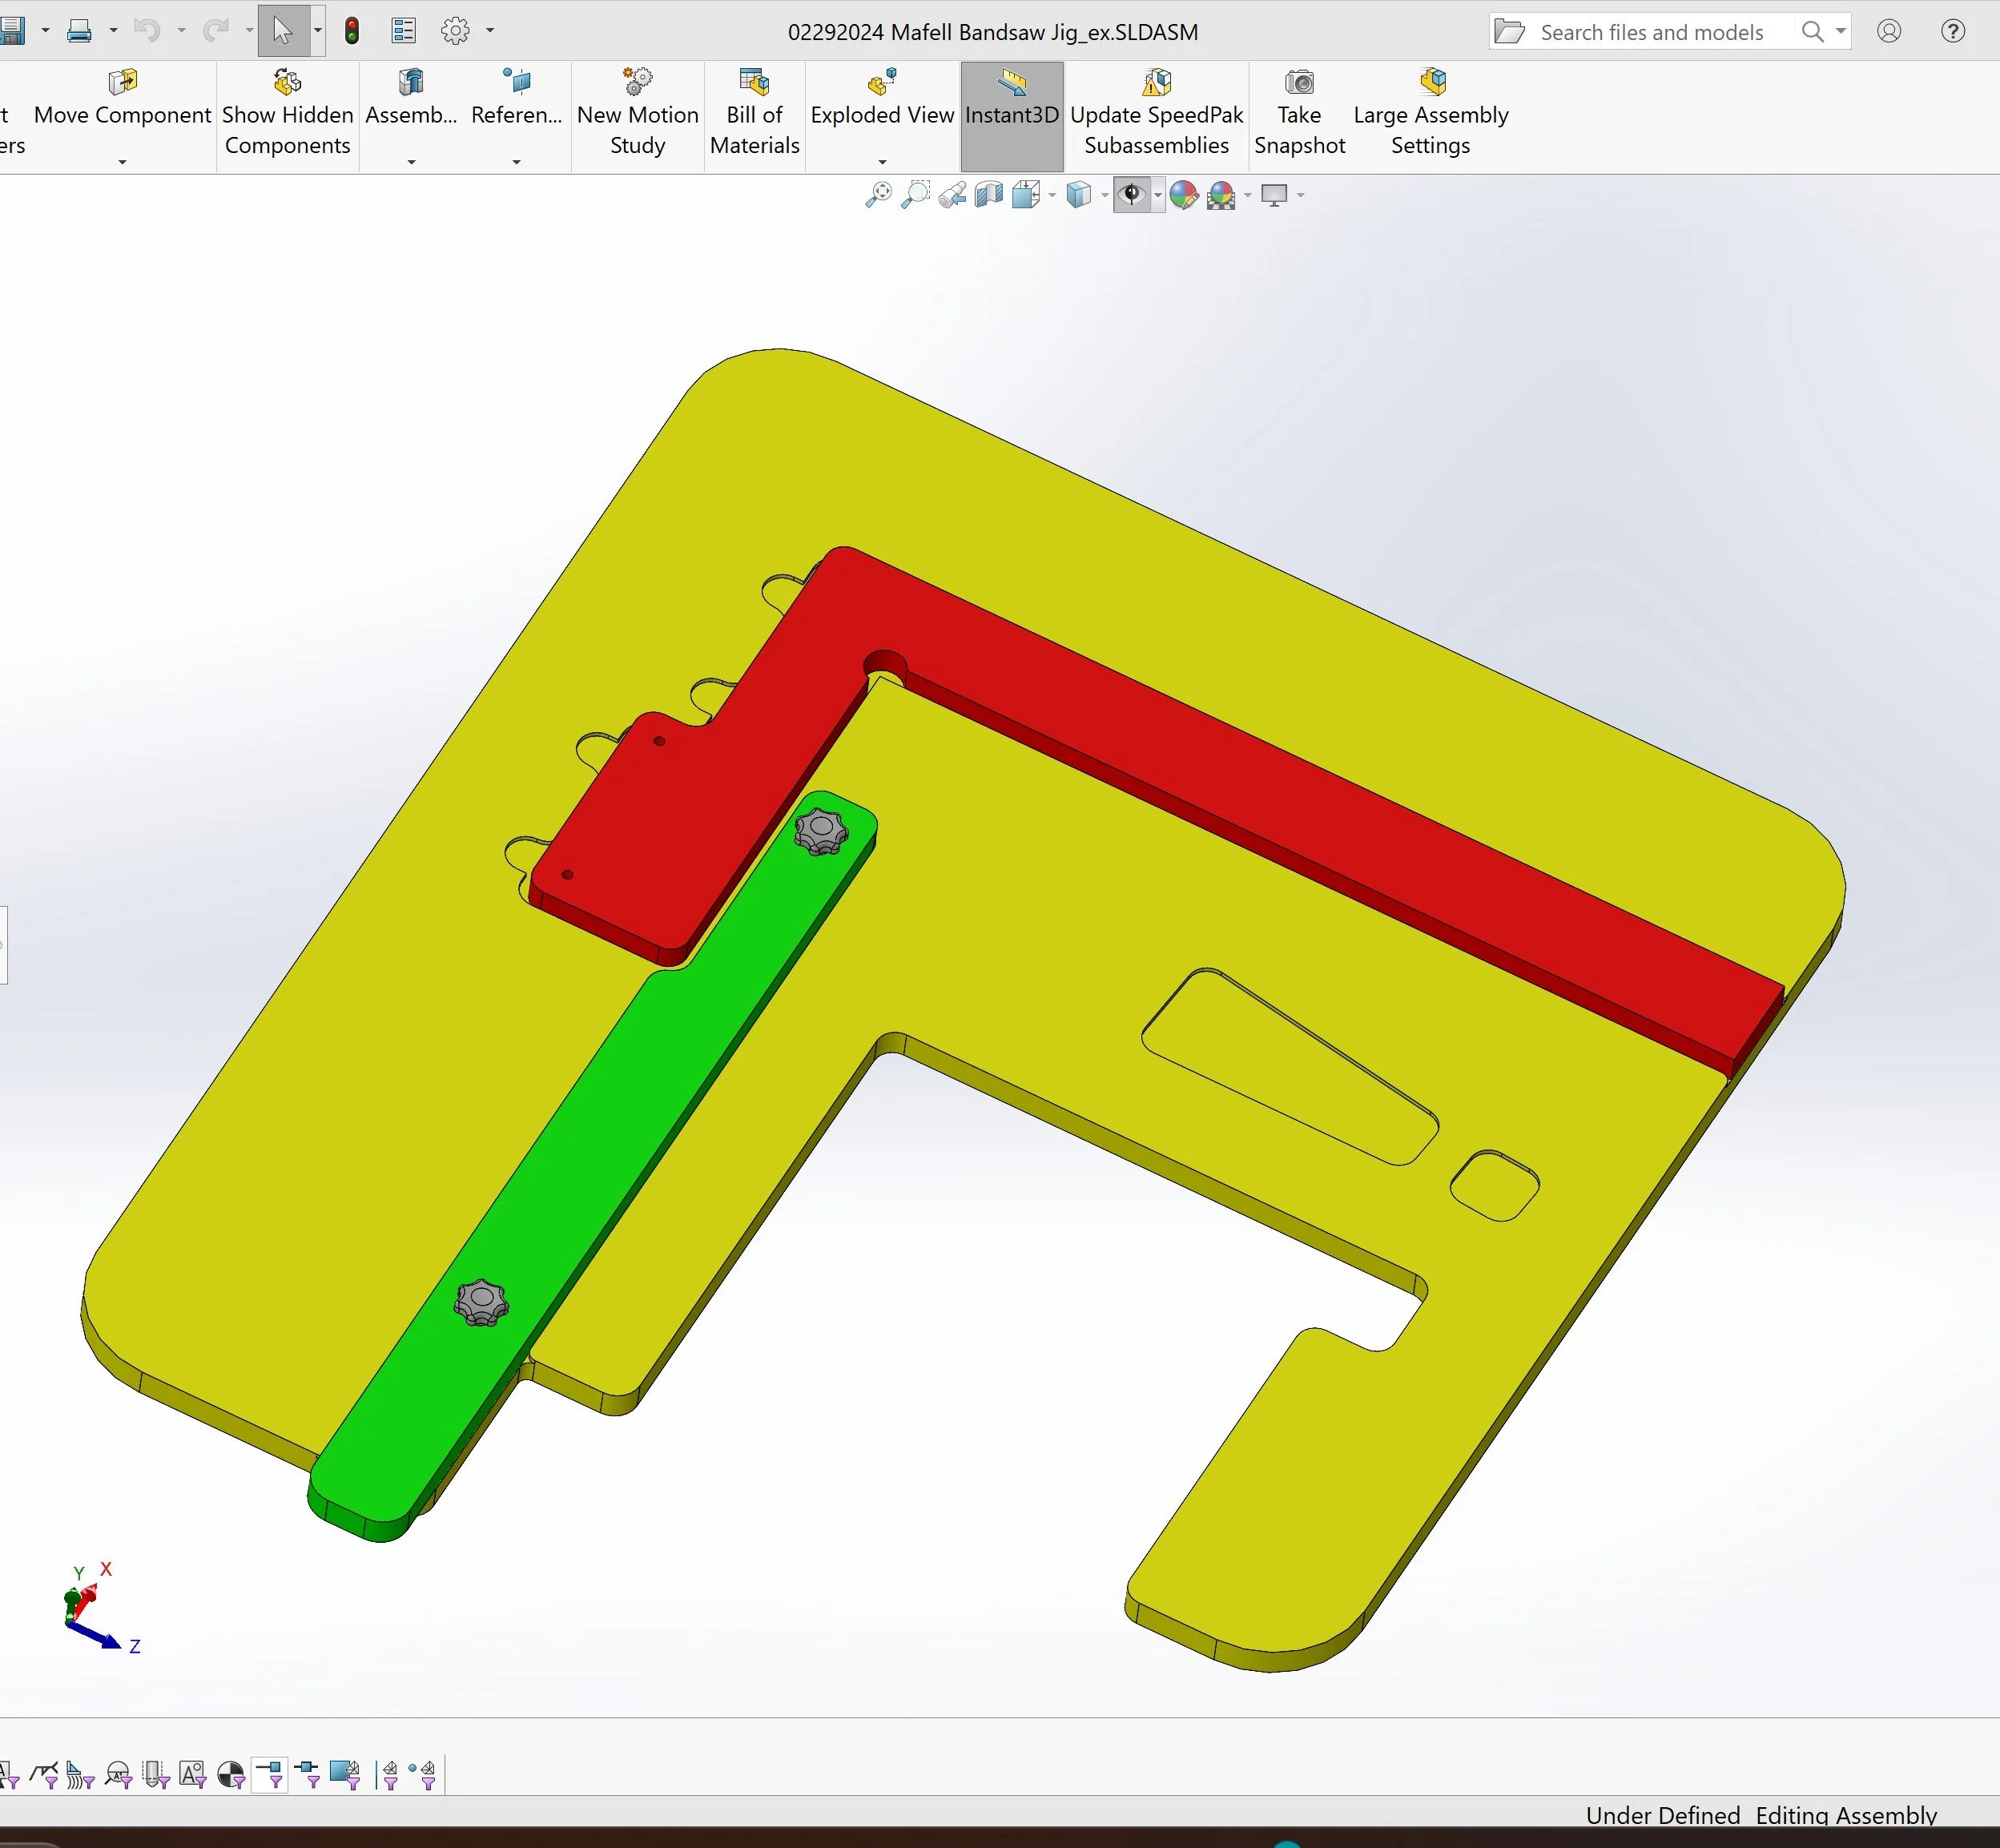Click the Search files and models field

(1651, 32)
